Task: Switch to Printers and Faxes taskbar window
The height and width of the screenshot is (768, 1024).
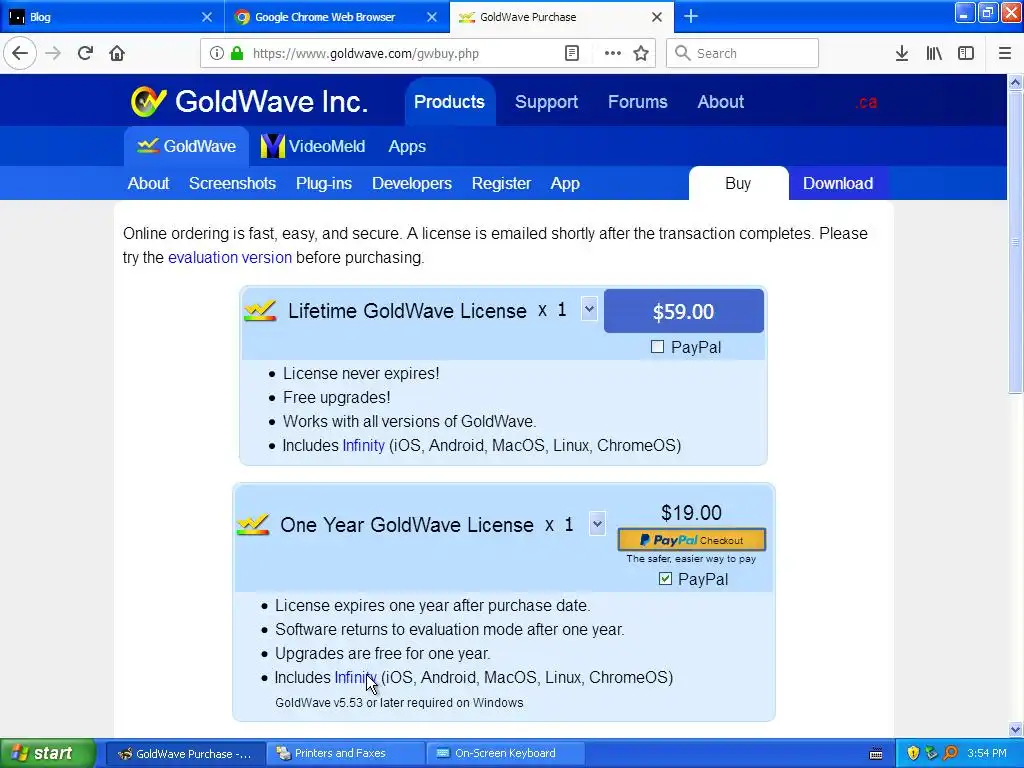Action: [346, 753]
